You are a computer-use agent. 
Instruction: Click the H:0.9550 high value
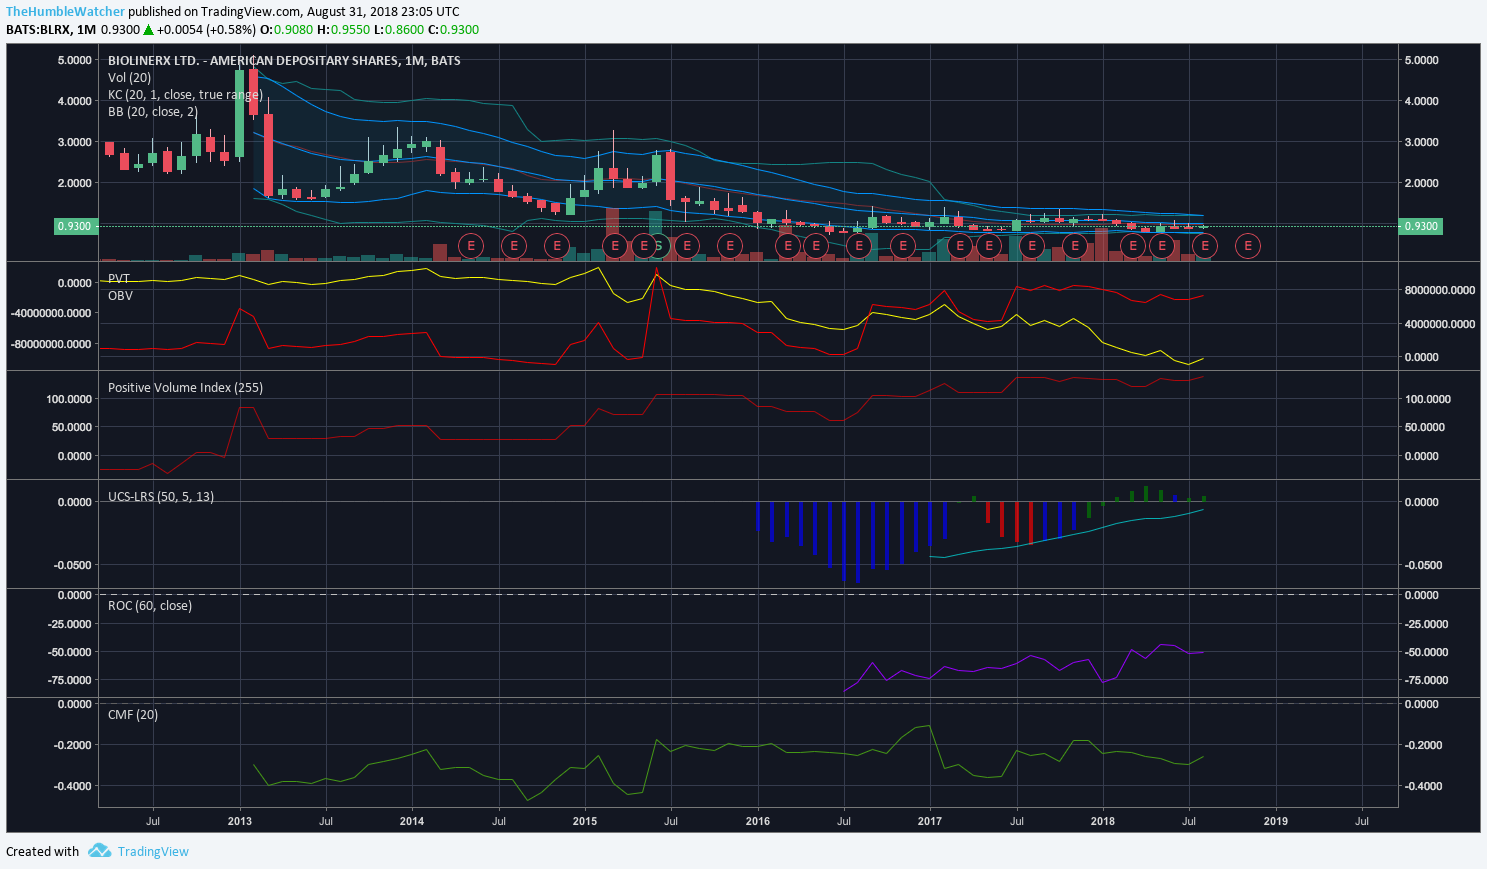343,30
